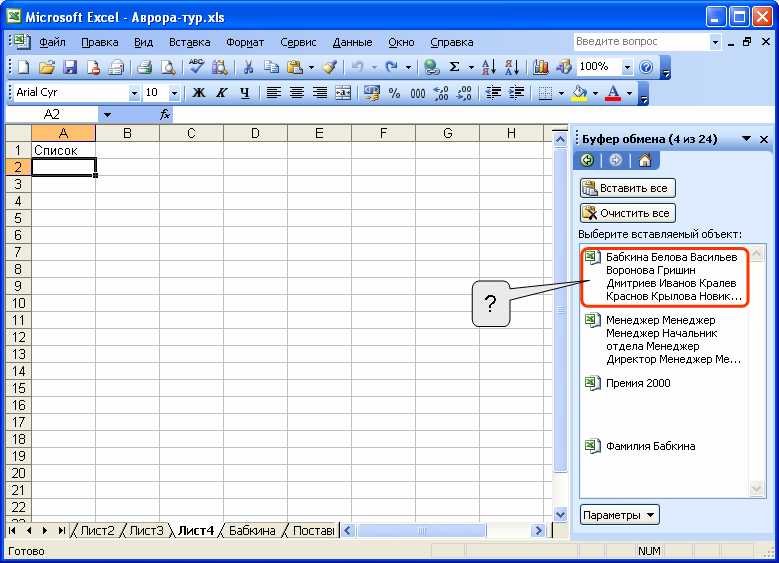This screenshot has width=779, height=563.
Task: Click the Fill Color paint bucket
Action: (x=579, y=93)
